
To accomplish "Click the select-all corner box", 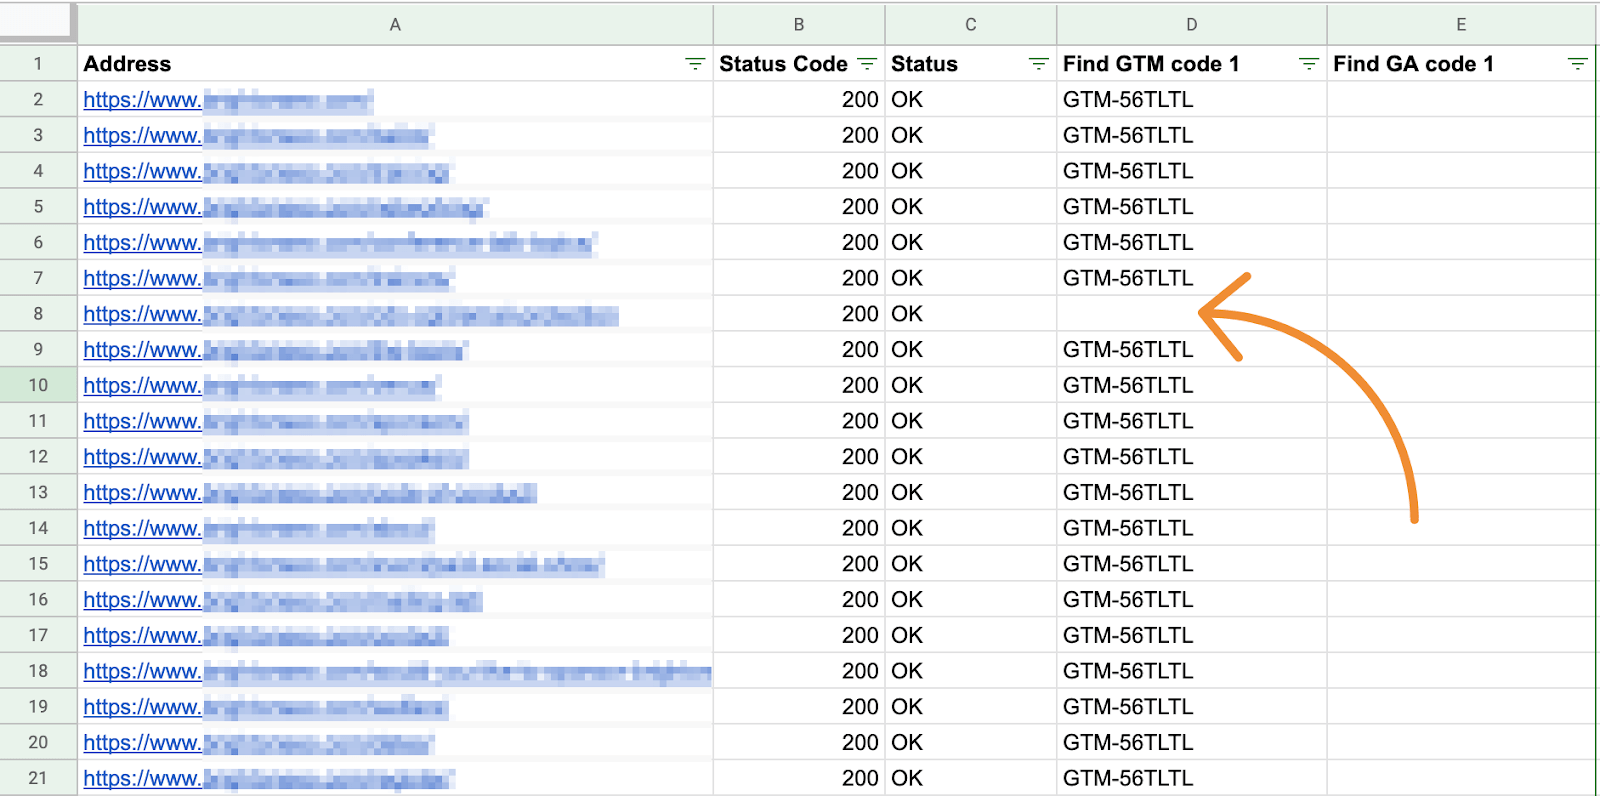I will 37,21.
